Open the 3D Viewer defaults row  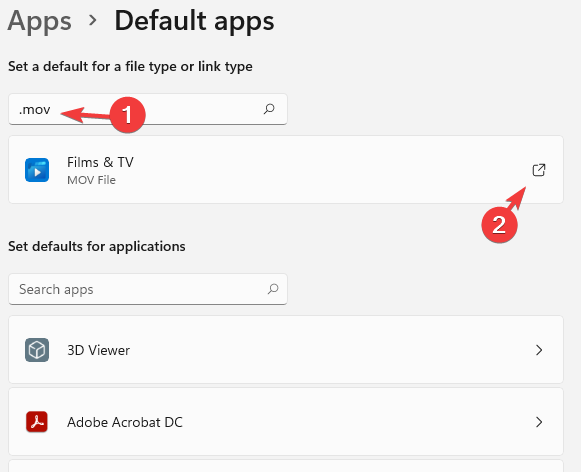[286, 349]
